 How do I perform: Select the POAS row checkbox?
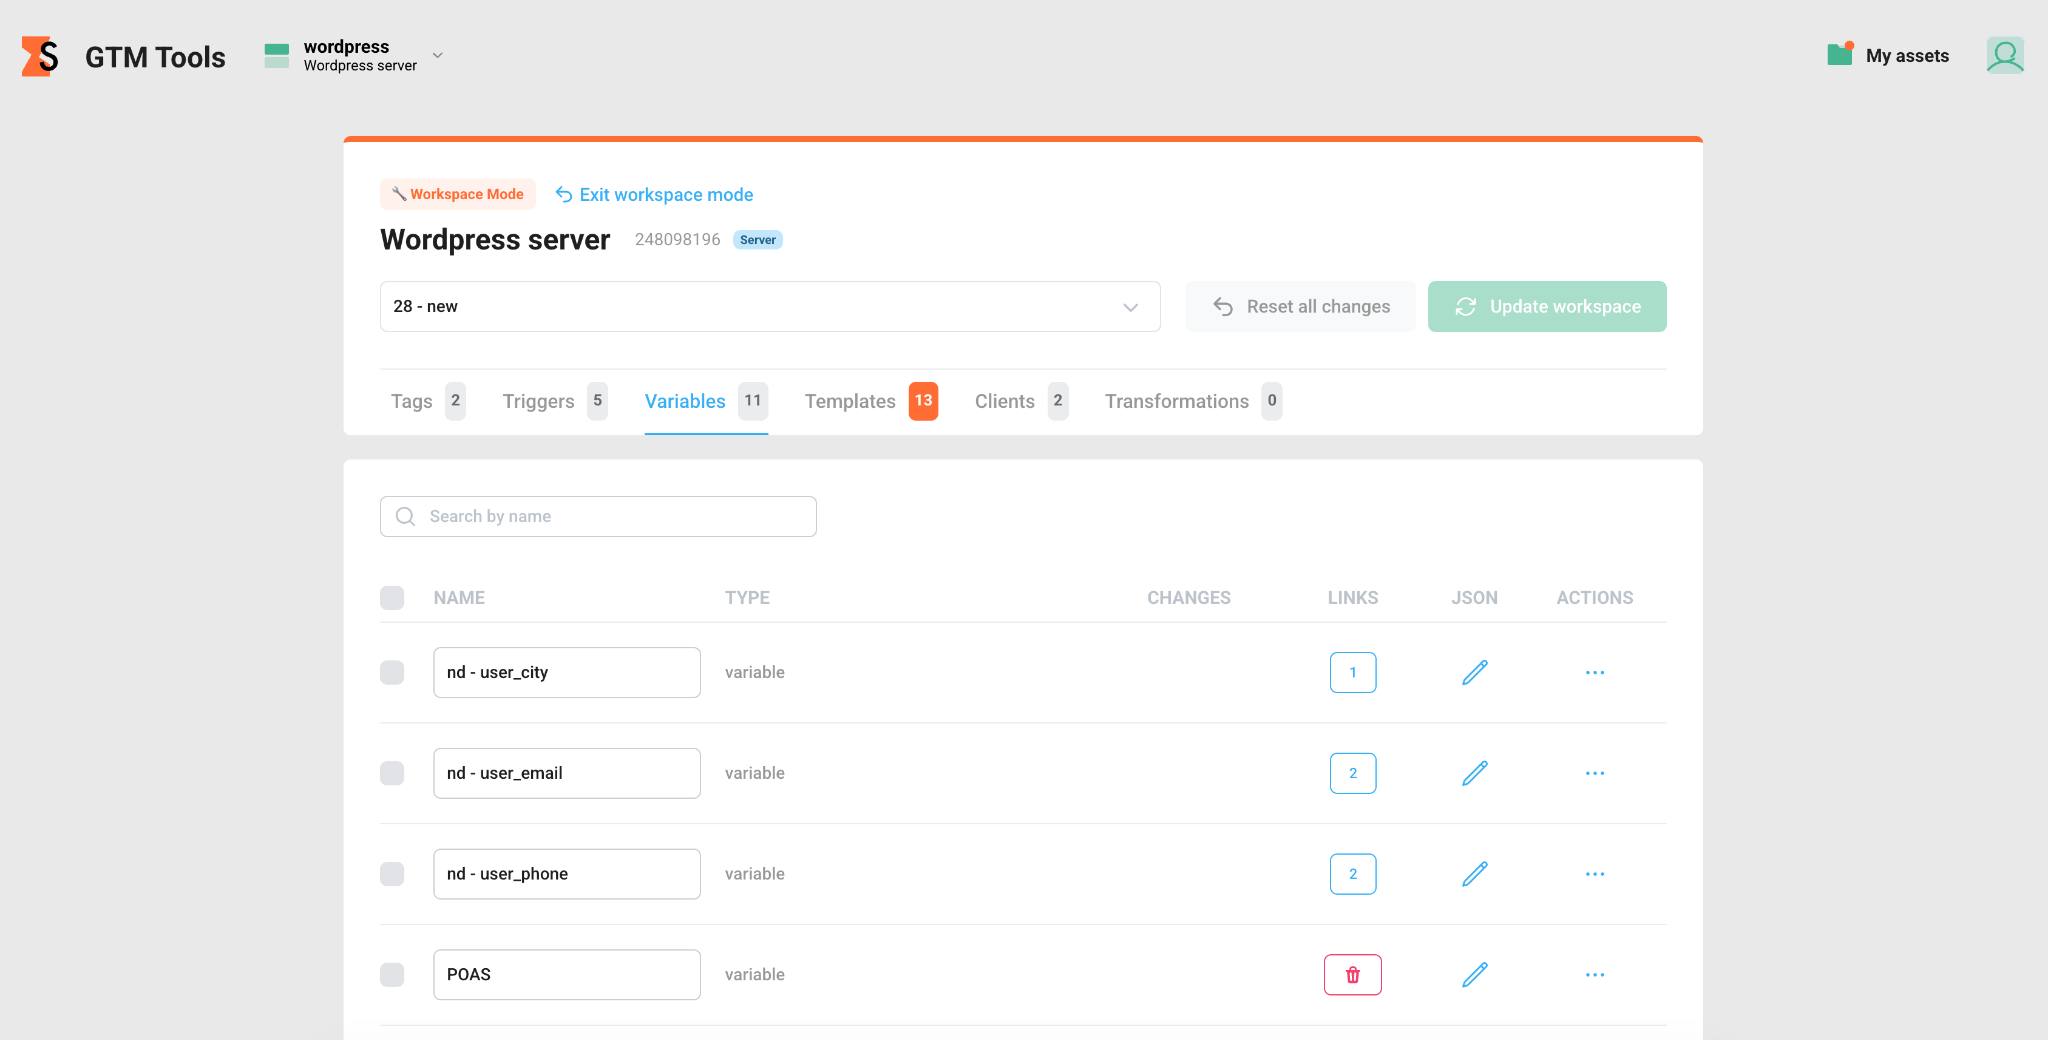pyautogui.click(x=392, y=975)
